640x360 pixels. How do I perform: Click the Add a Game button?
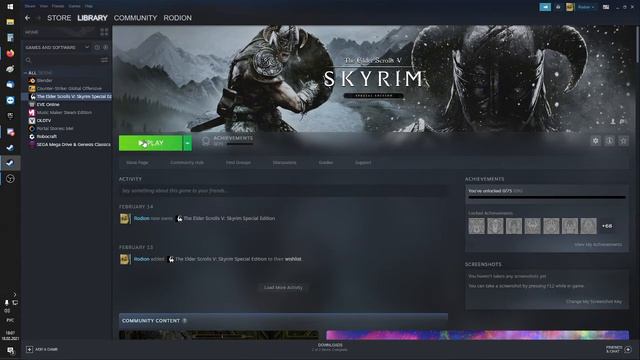42,349
